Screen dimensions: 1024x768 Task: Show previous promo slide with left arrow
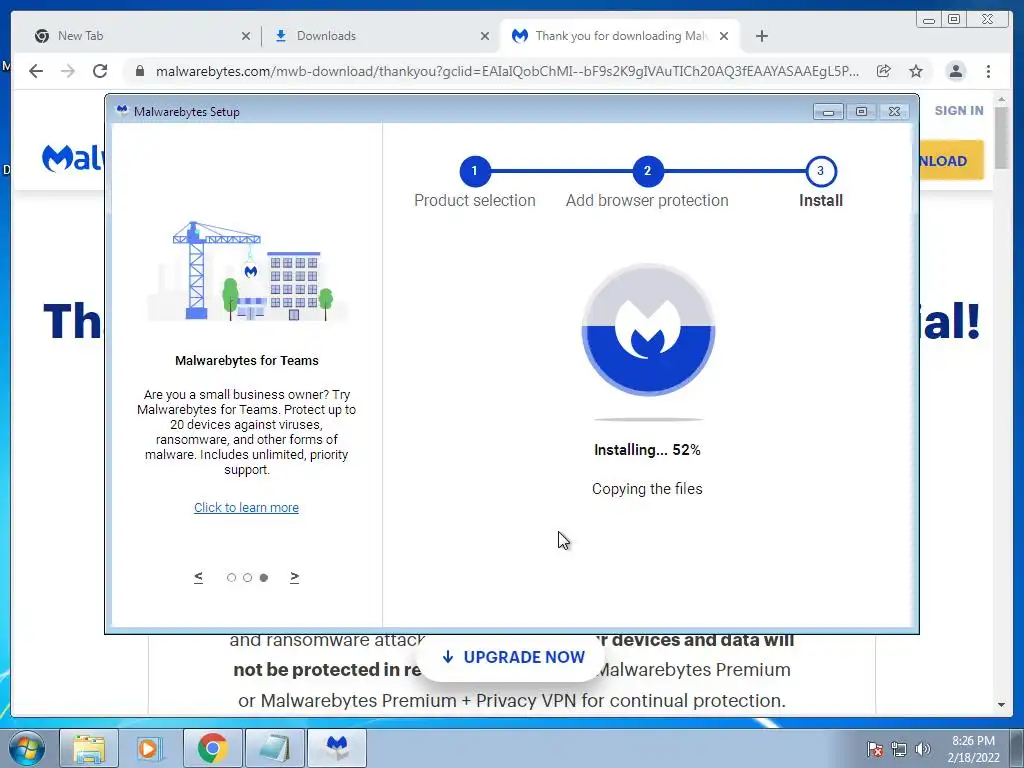pos(199,577)
